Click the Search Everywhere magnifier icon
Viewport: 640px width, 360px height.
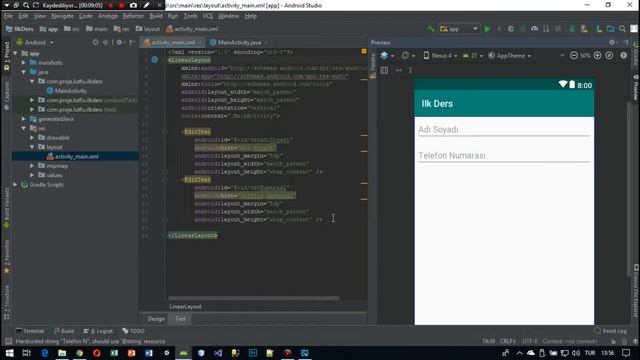622,29
